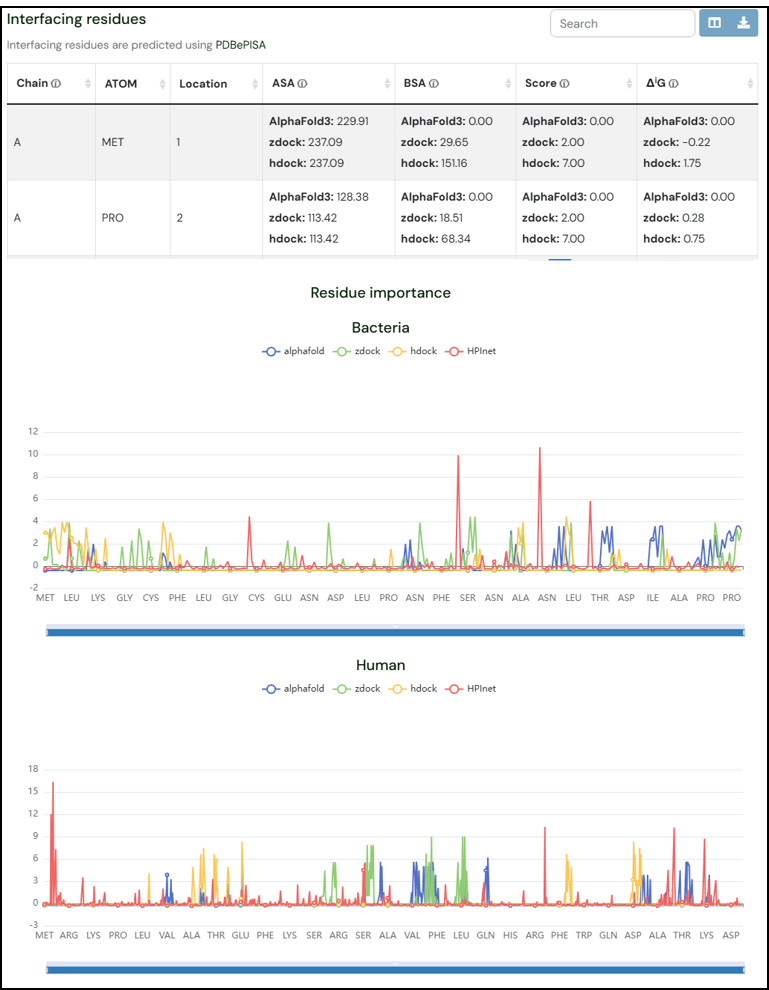Click the info icon next to ASA
769x990 pixels.
tap(302, 84)
